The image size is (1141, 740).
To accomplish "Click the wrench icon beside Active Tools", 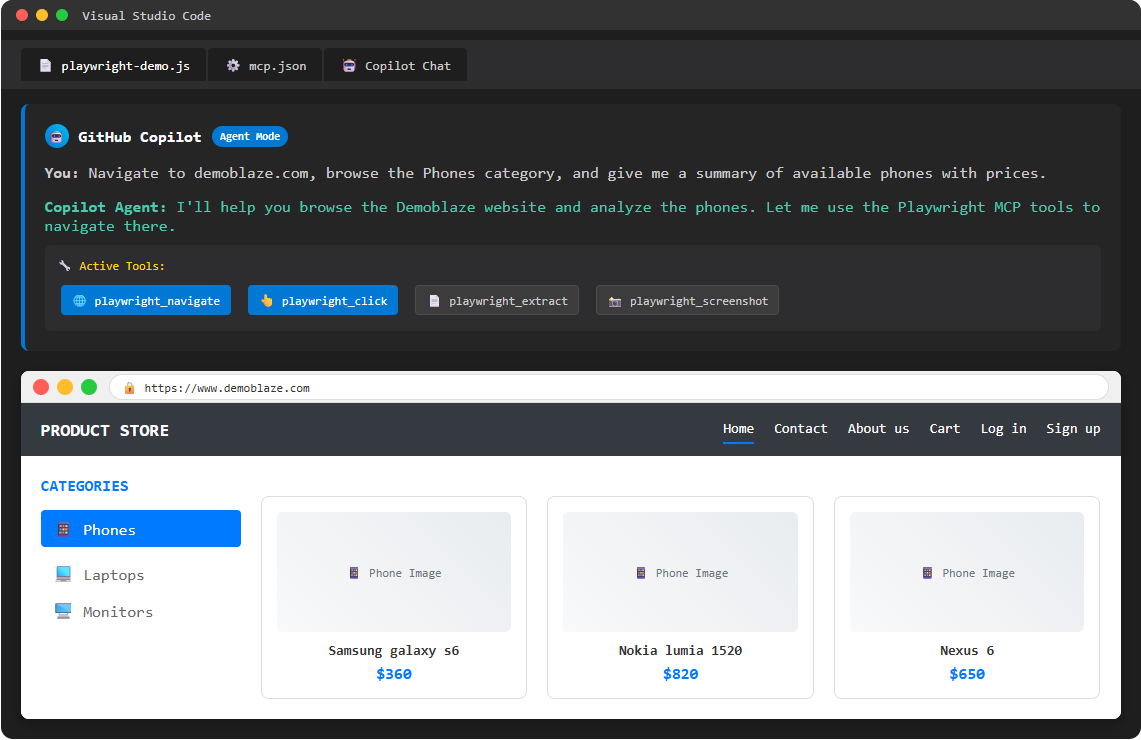I will 65,266.
